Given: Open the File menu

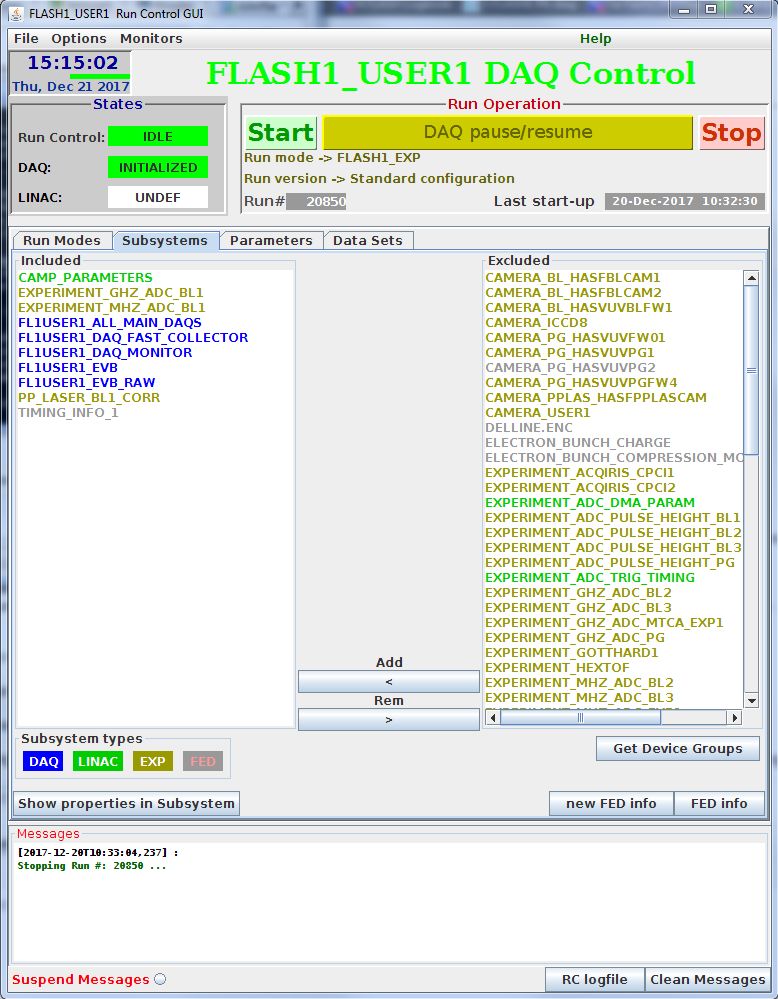Looking at the screenshot, I should coord(26,38).
